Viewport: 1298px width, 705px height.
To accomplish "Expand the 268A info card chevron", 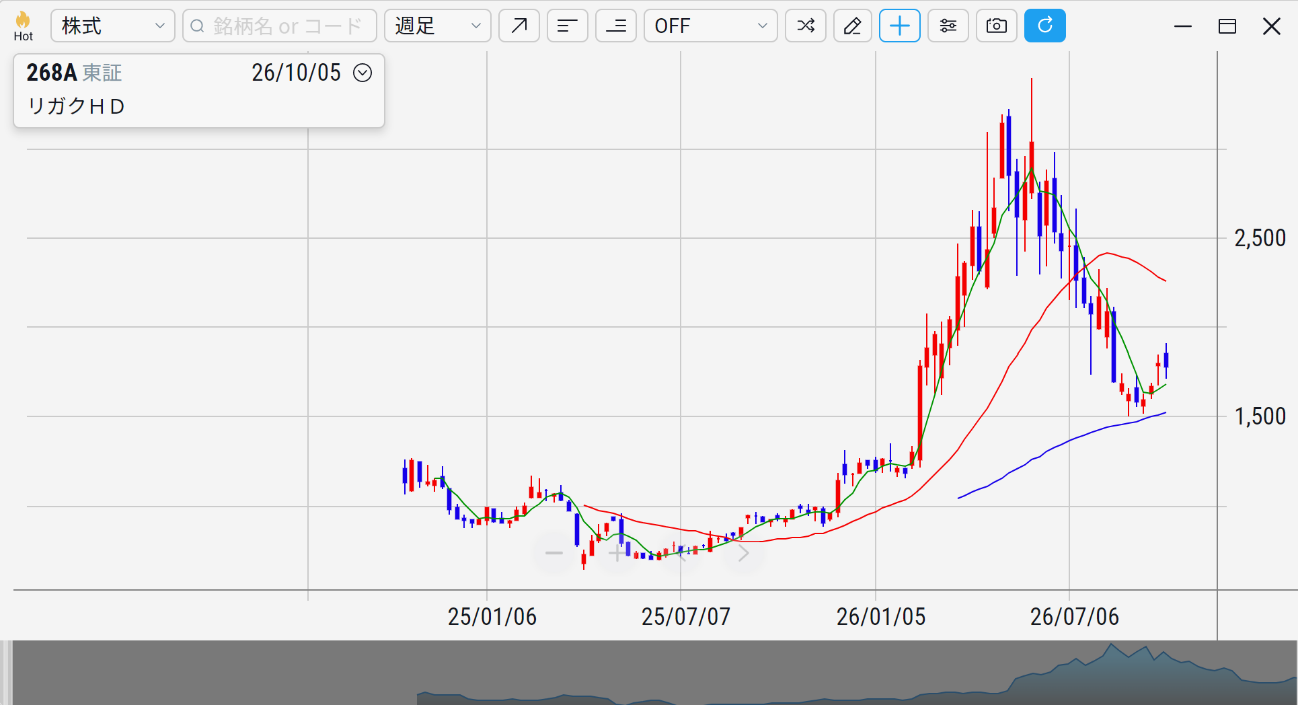I will click(x=363, y=73).
